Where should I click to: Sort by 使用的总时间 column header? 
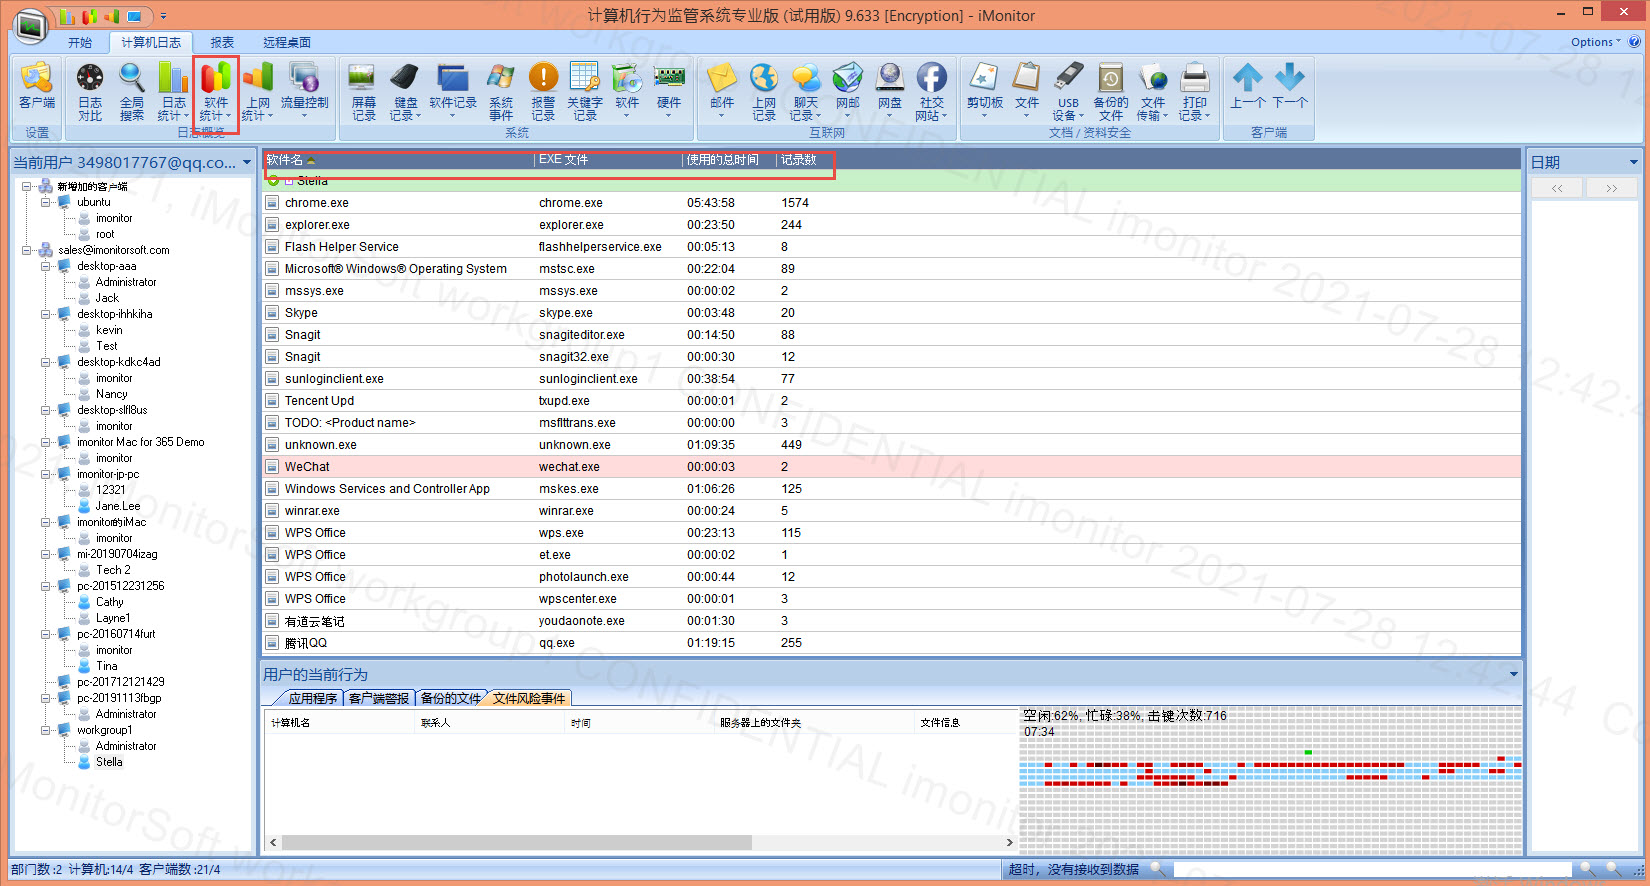click(729, 160)
